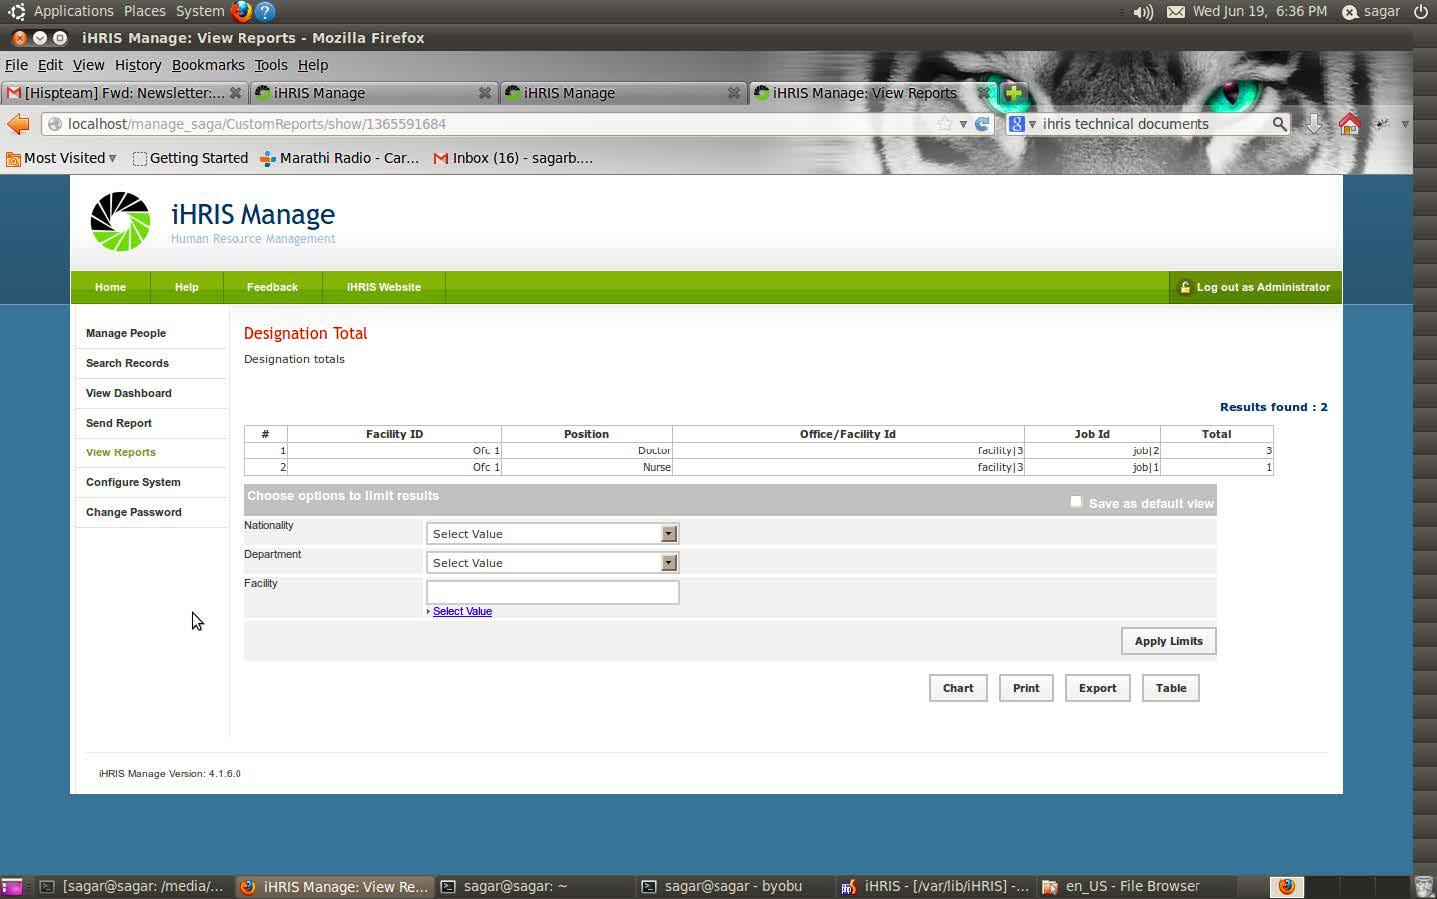
Task: Open the Places menu in top panel
Action: (144, 11)
